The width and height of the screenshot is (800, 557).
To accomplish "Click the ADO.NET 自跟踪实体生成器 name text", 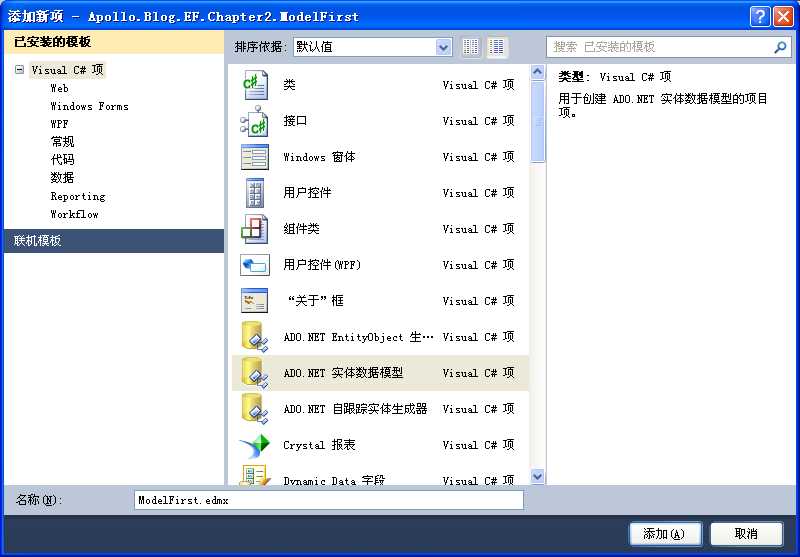I will point(355,409).
